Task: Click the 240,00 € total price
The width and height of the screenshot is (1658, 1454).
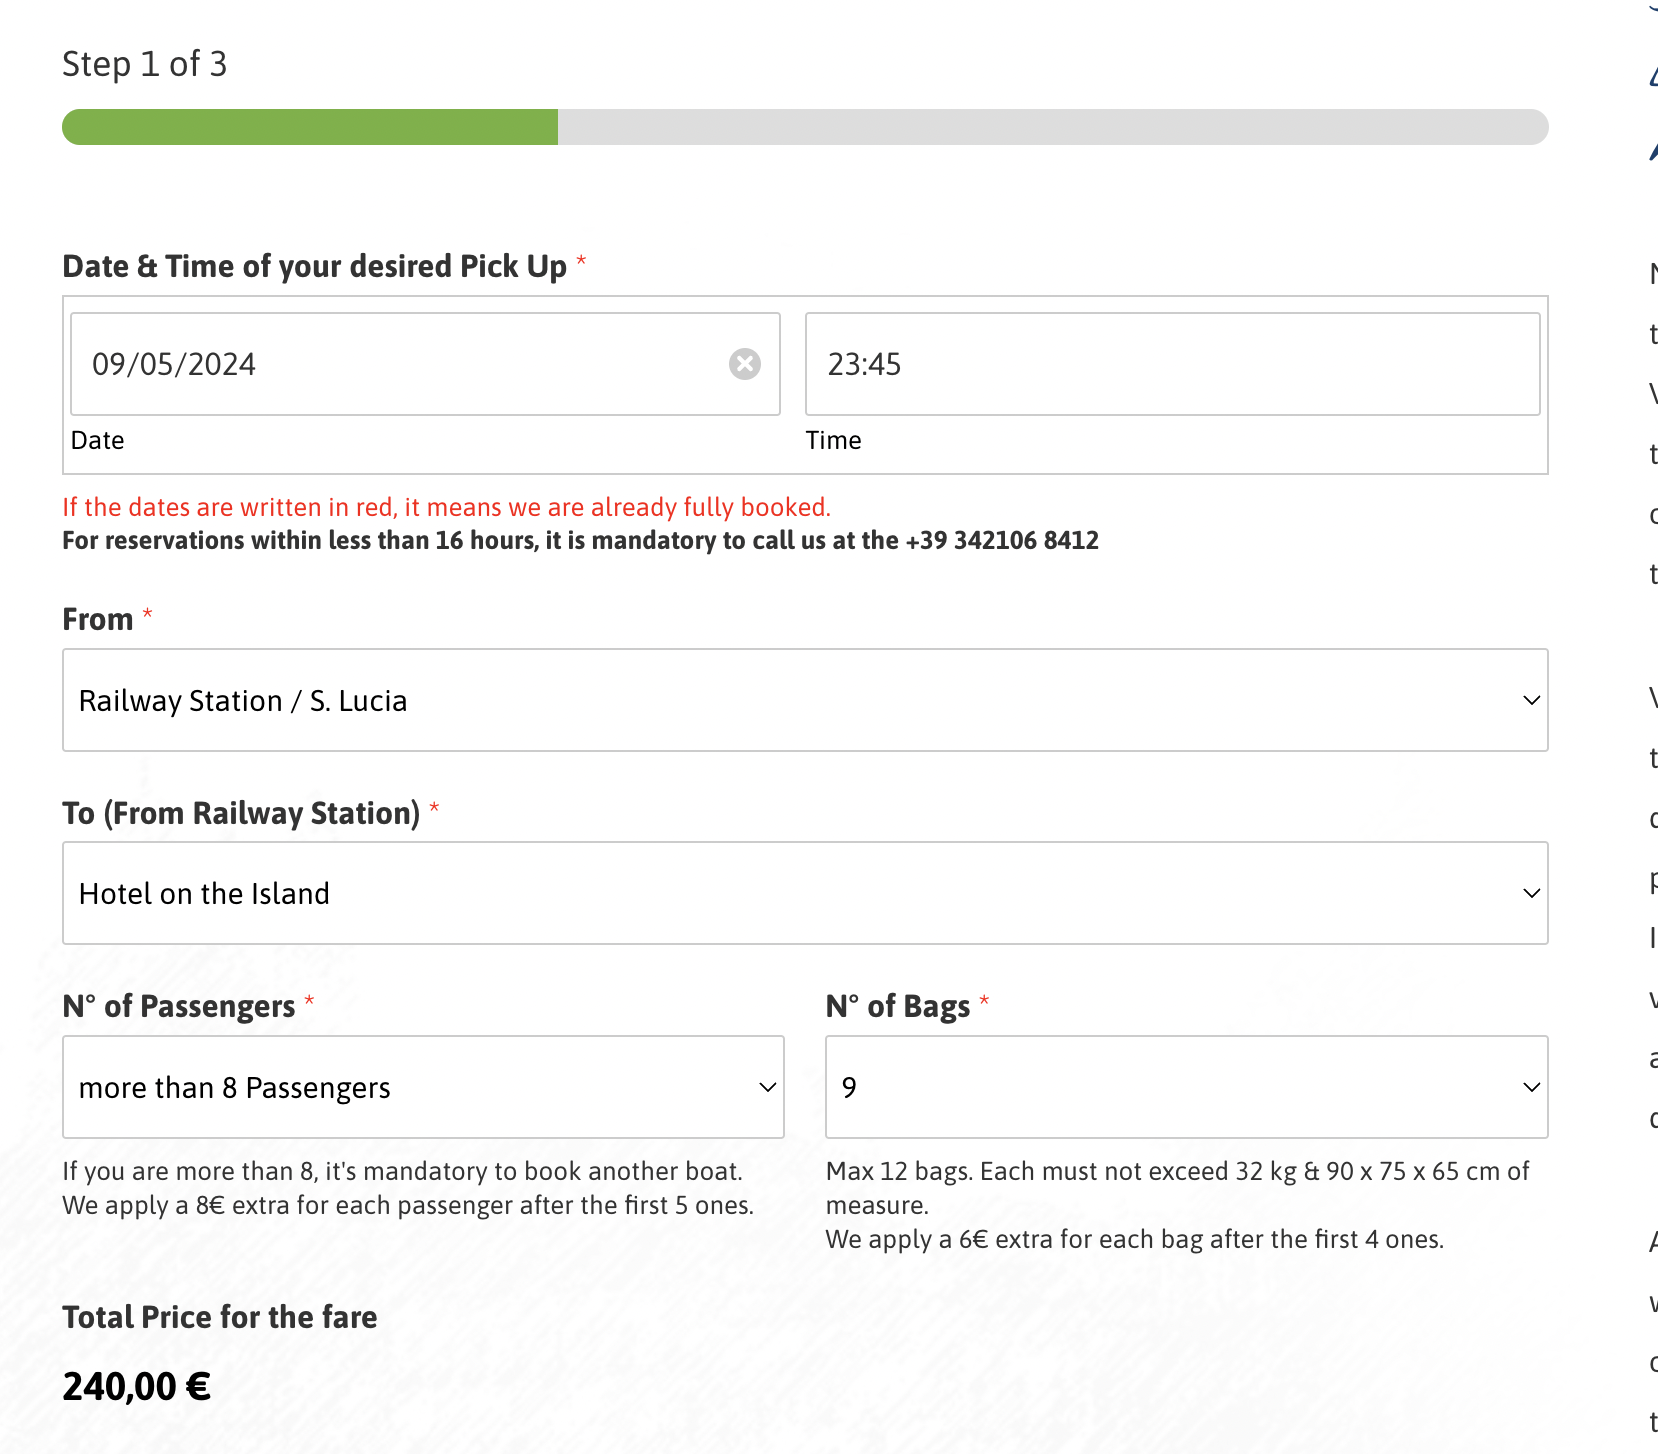Action: point(137,1387)
